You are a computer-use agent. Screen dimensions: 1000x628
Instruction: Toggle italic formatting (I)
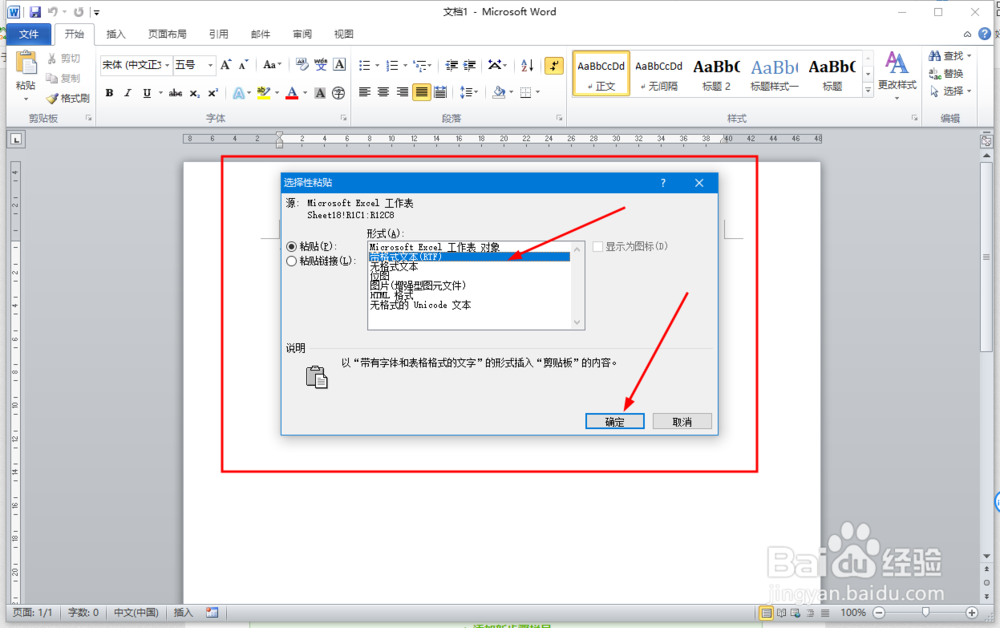(x=128, y=93)
